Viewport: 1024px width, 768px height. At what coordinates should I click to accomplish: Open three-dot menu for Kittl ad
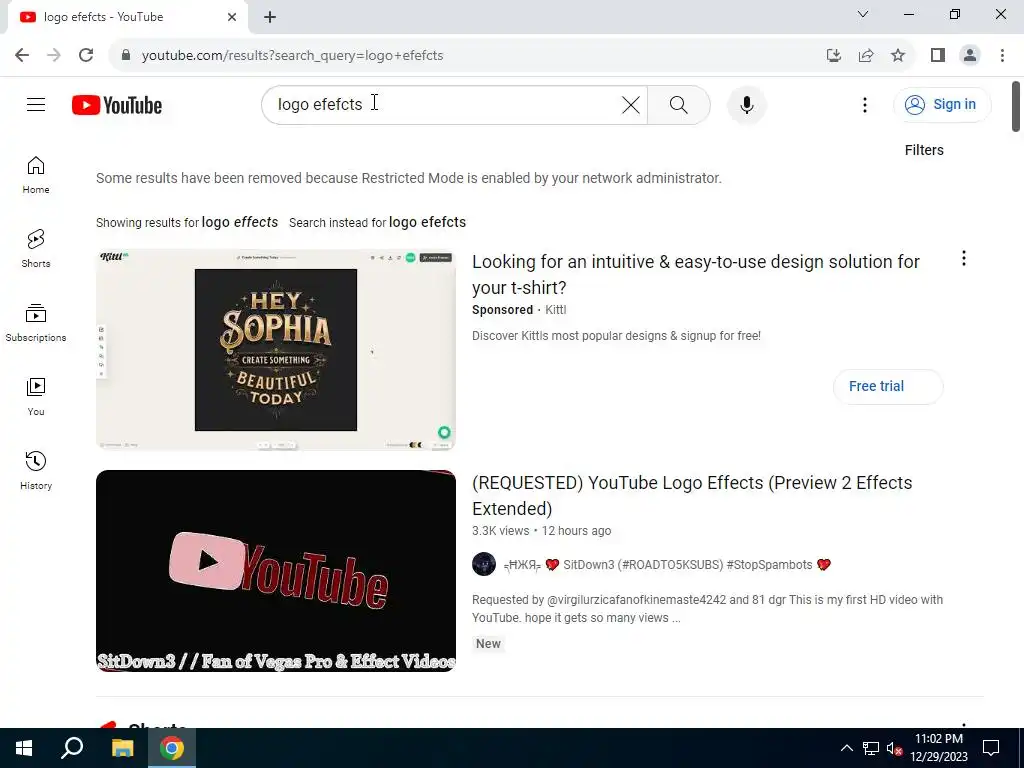pyautogui.click(x=963, y=259)
